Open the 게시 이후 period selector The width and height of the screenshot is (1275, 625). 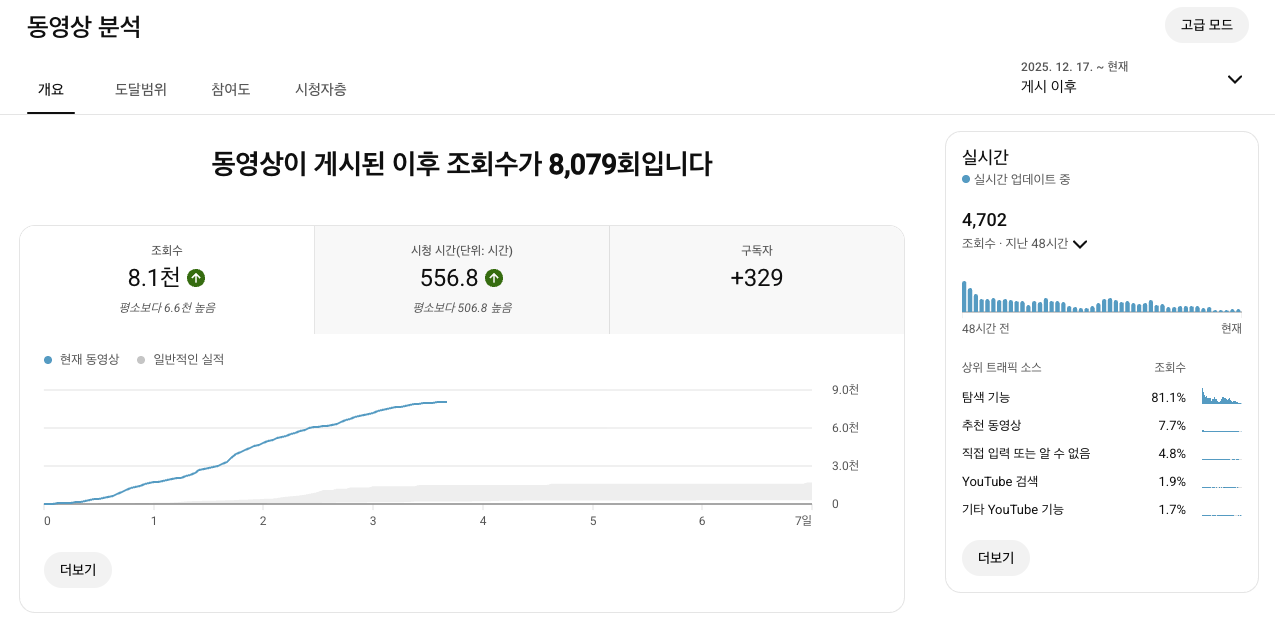1048,85
